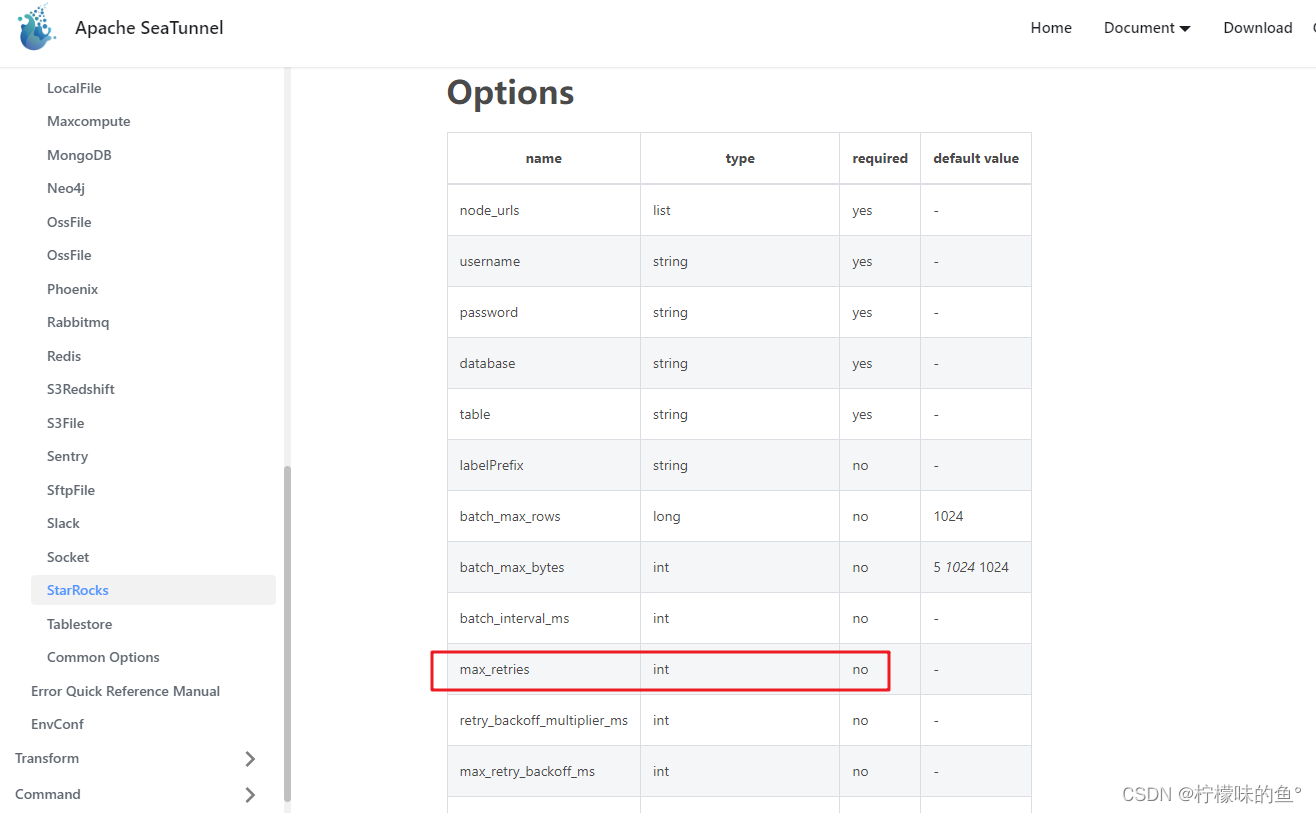Open the Download page
This screenshot has height=813, width=1316.
coord(1258,28)
